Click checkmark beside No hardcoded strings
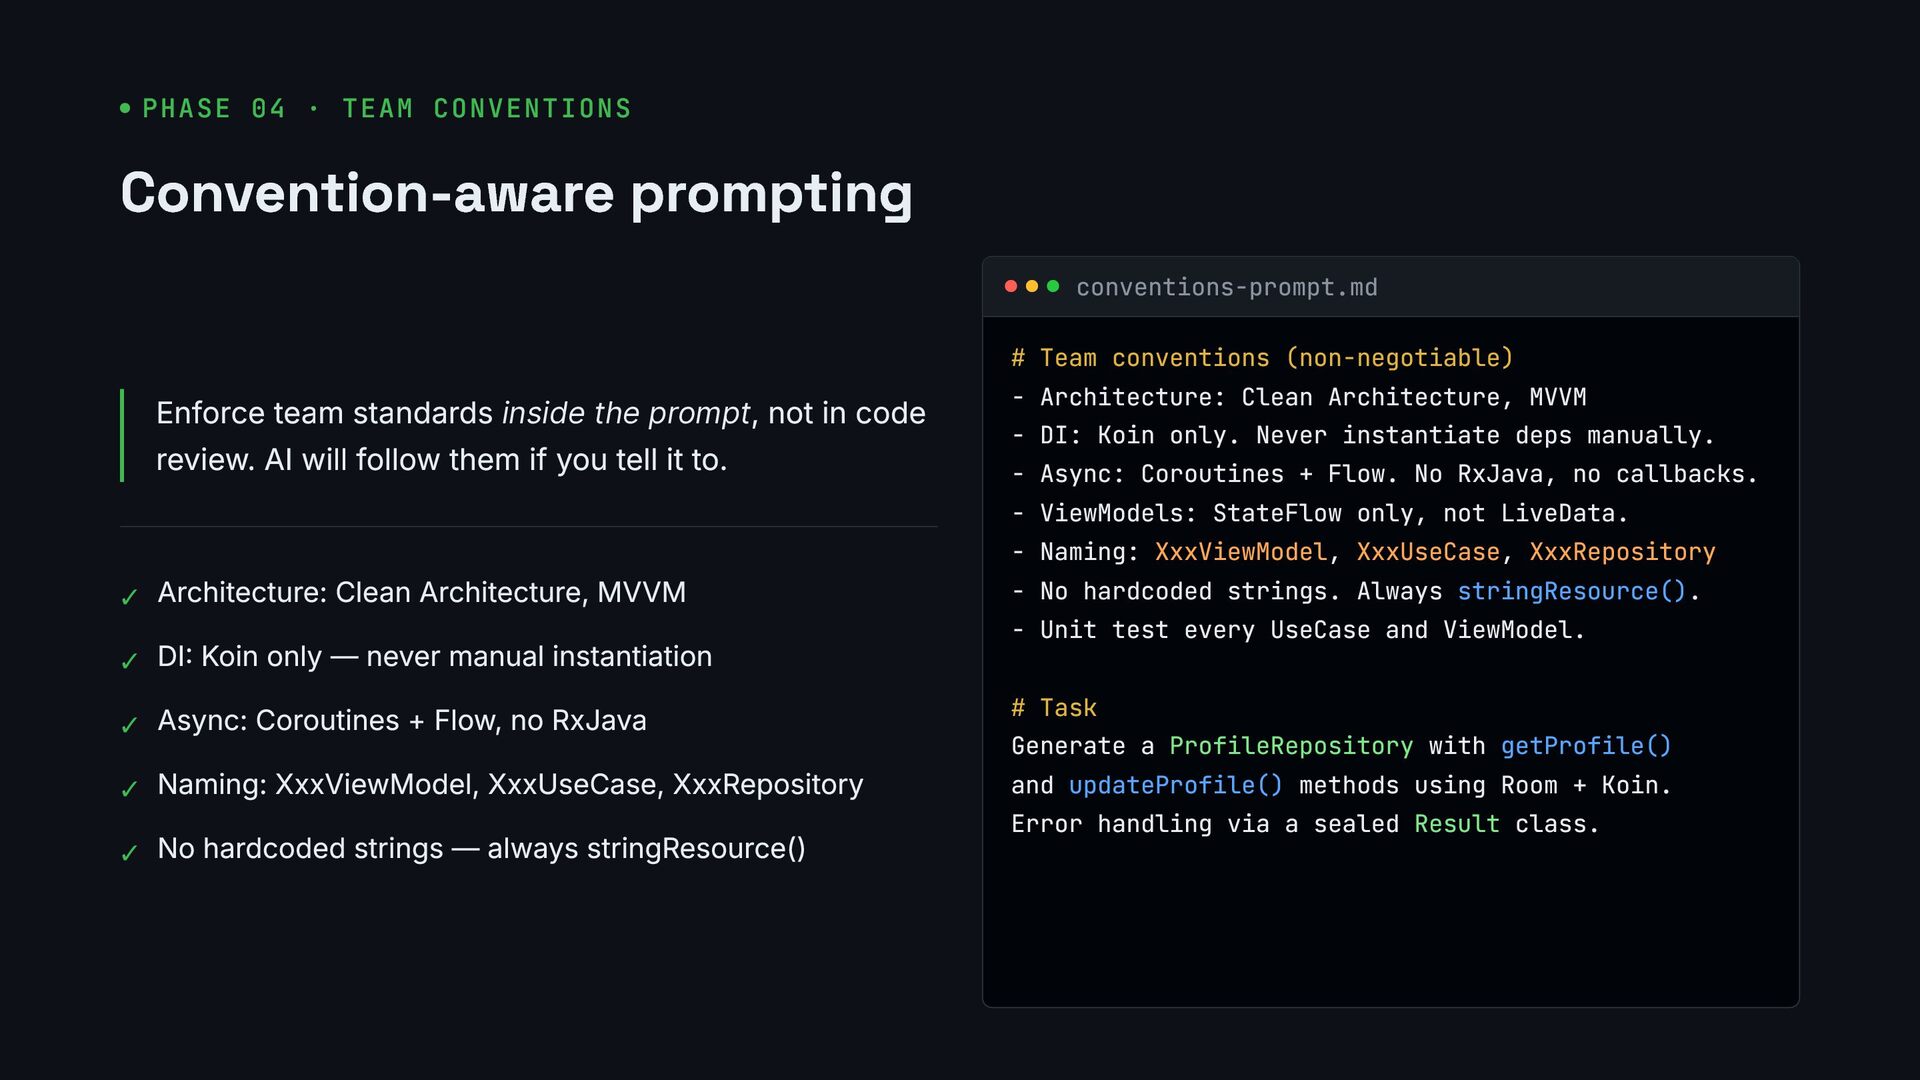The width and height of the screenshot is (1920, 1080). click(x=129, y=853)
